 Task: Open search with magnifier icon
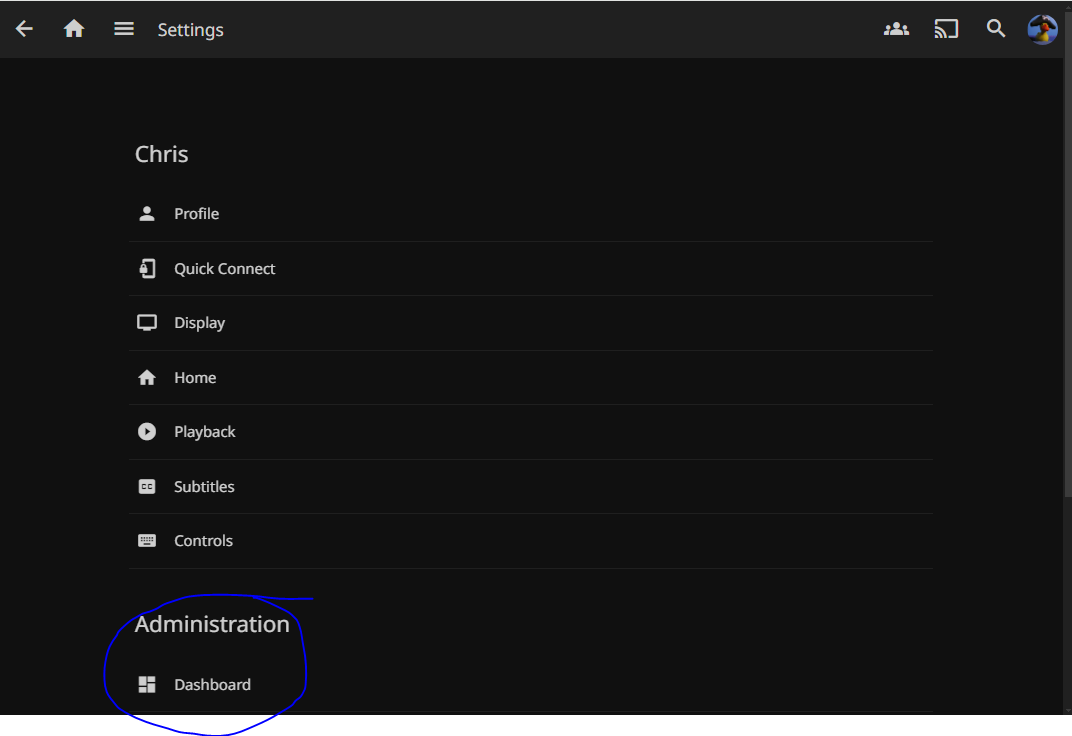point(996,29)
